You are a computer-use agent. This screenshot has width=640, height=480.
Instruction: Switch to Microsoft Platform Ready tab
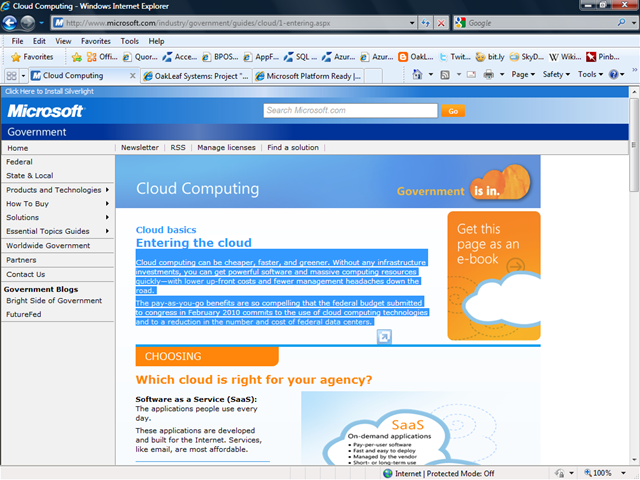click(308, 76)
